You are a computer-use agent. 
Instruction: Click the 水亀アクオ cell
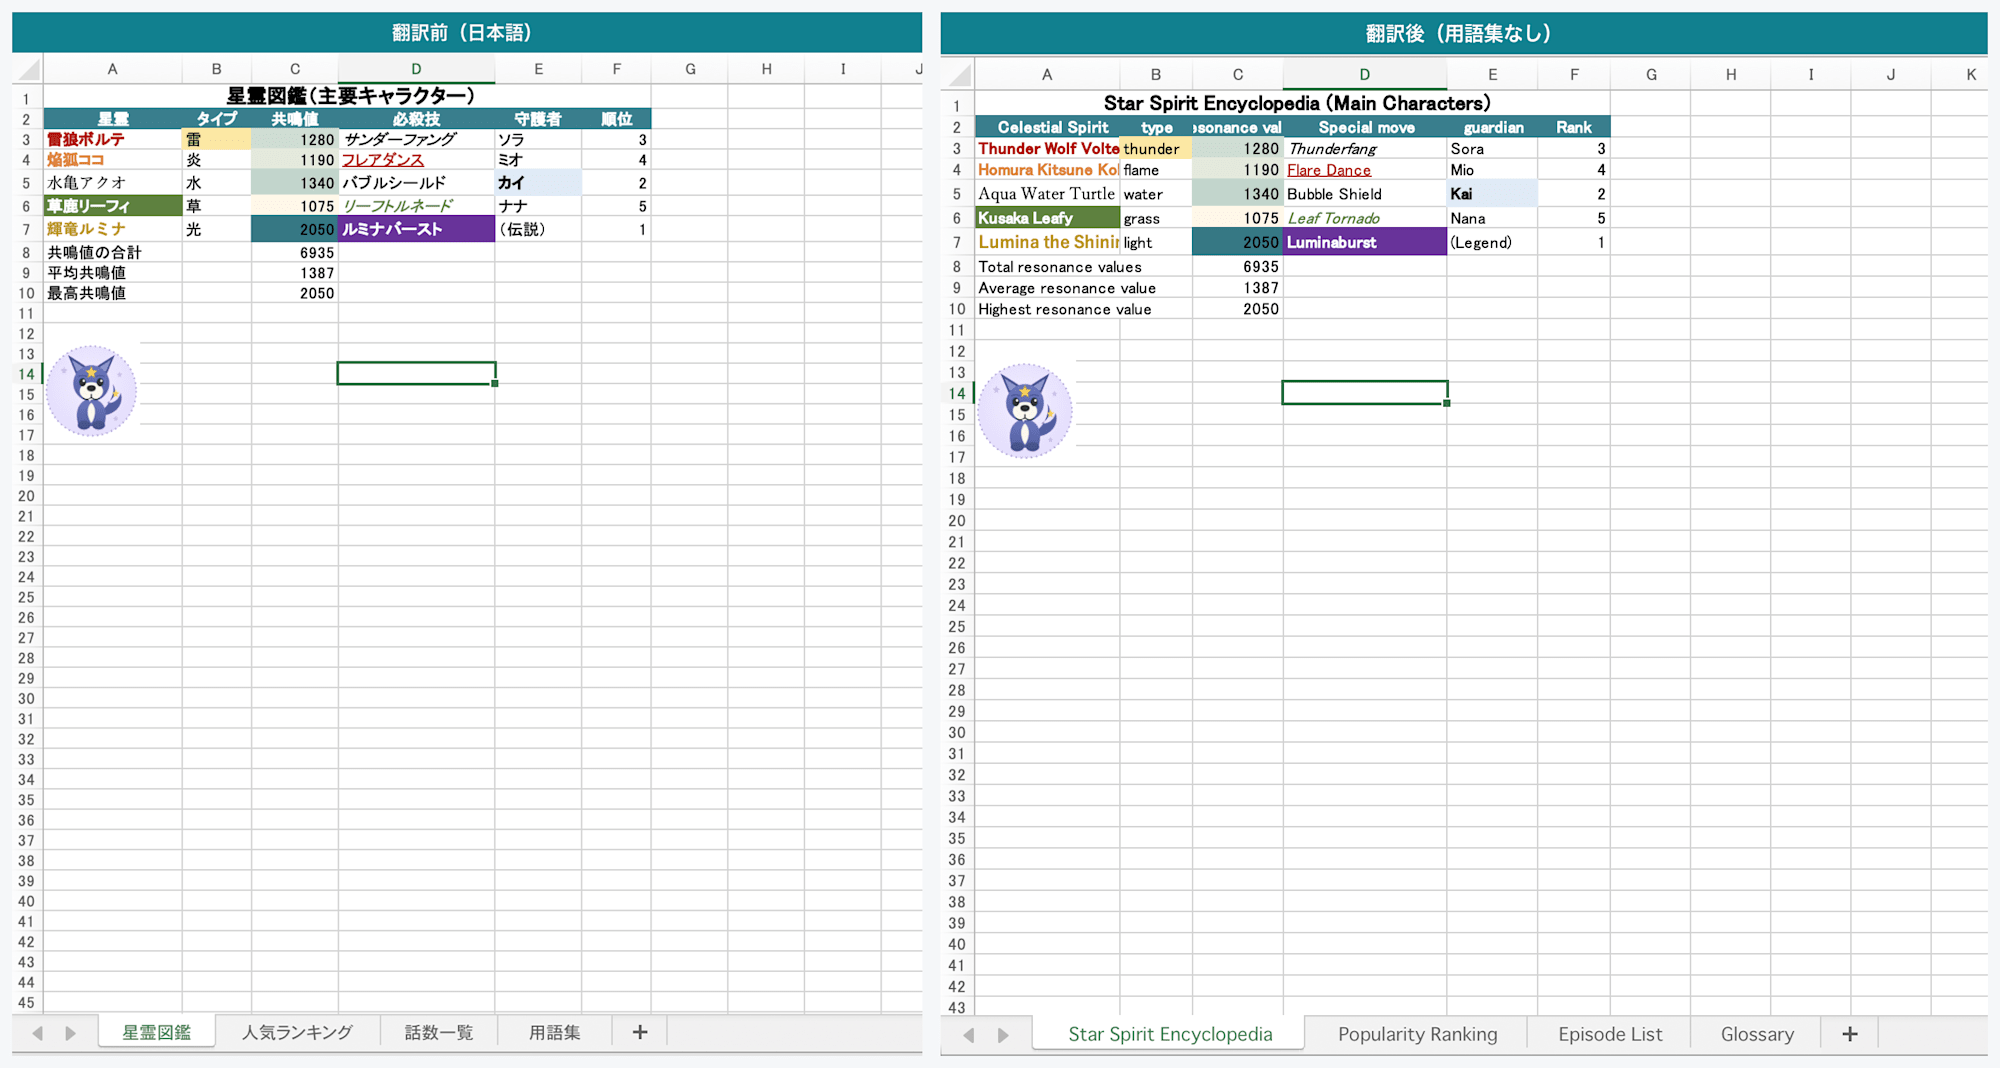tap(113, 182)
